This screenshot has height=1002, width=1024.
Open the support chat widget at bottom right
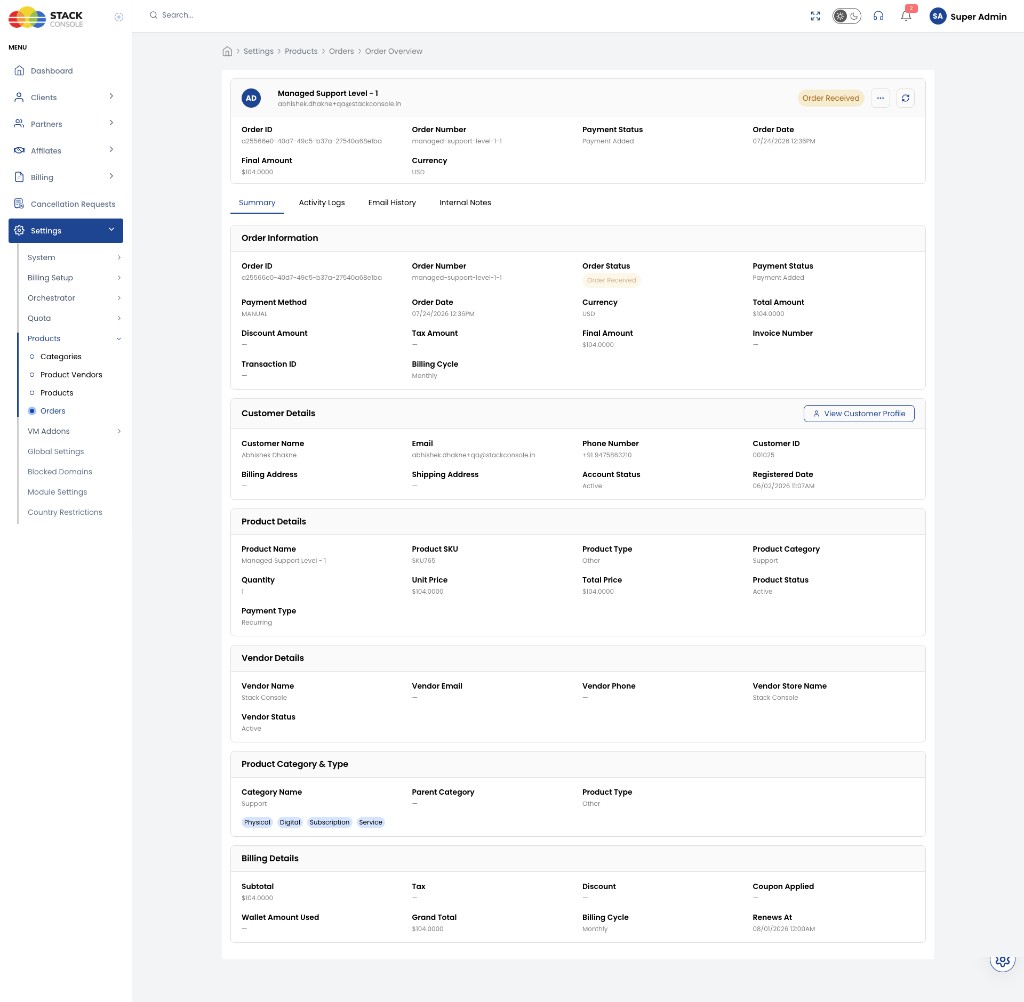[1002, 960]
